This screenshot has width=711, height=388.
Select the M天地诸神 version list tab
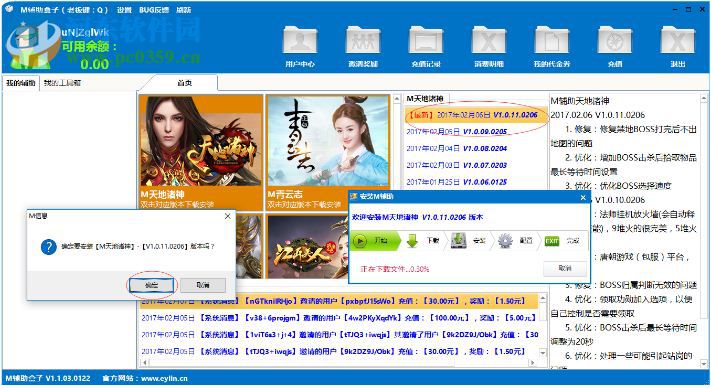pos(425,98)
